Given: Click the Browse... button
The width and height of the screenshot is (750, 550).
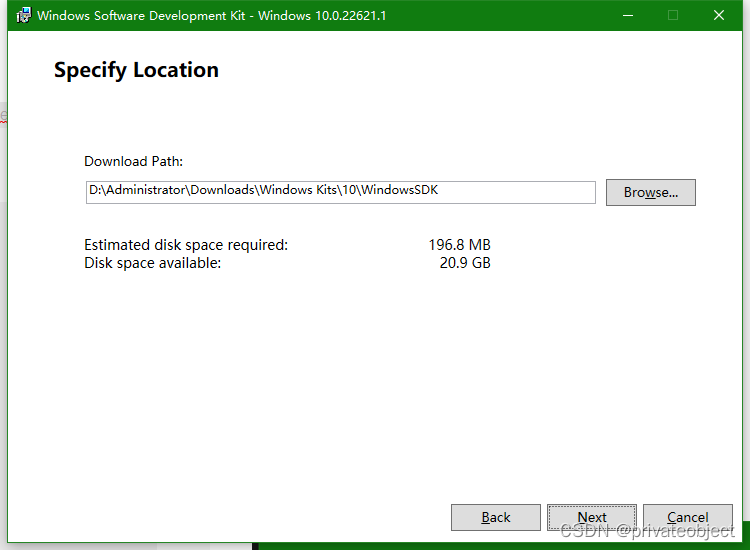Looking at the screenshot, I should click(x=651, y=192).
